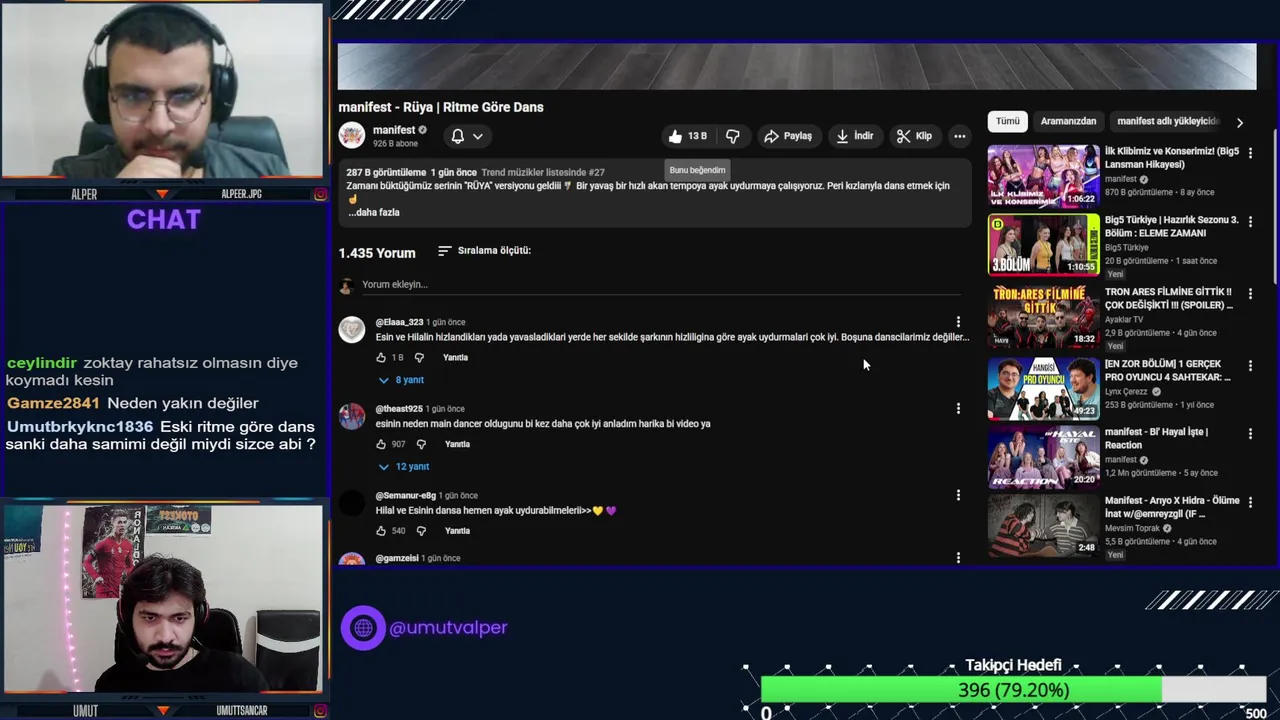Open options for Arıyo X Hidra video
This screenshot has width=1280, height=720.
coord(1250,502)
